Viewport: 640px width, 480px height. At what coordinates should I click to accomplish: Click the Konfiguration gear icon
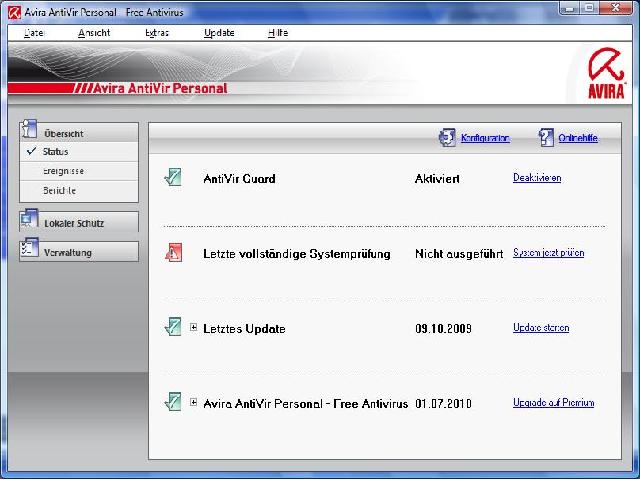pos(447,138)
